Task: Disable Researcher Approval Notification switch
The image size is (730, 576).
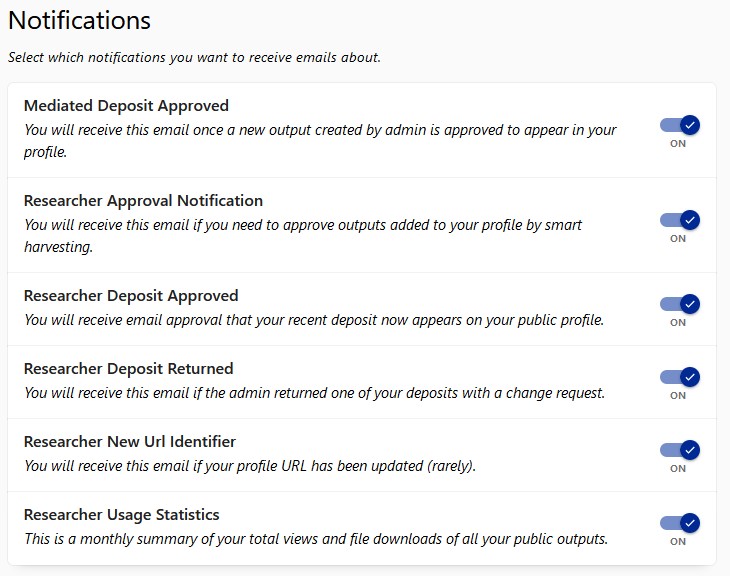Action: click(x=679, y=221)
